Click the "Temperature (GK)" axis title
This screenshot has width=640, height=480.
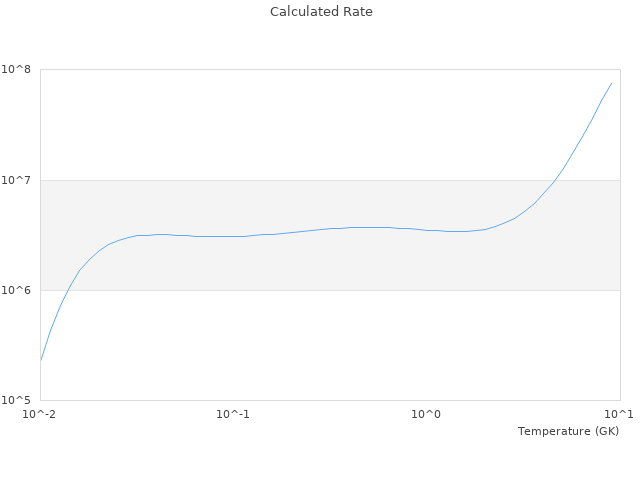(x=568, y=431)
